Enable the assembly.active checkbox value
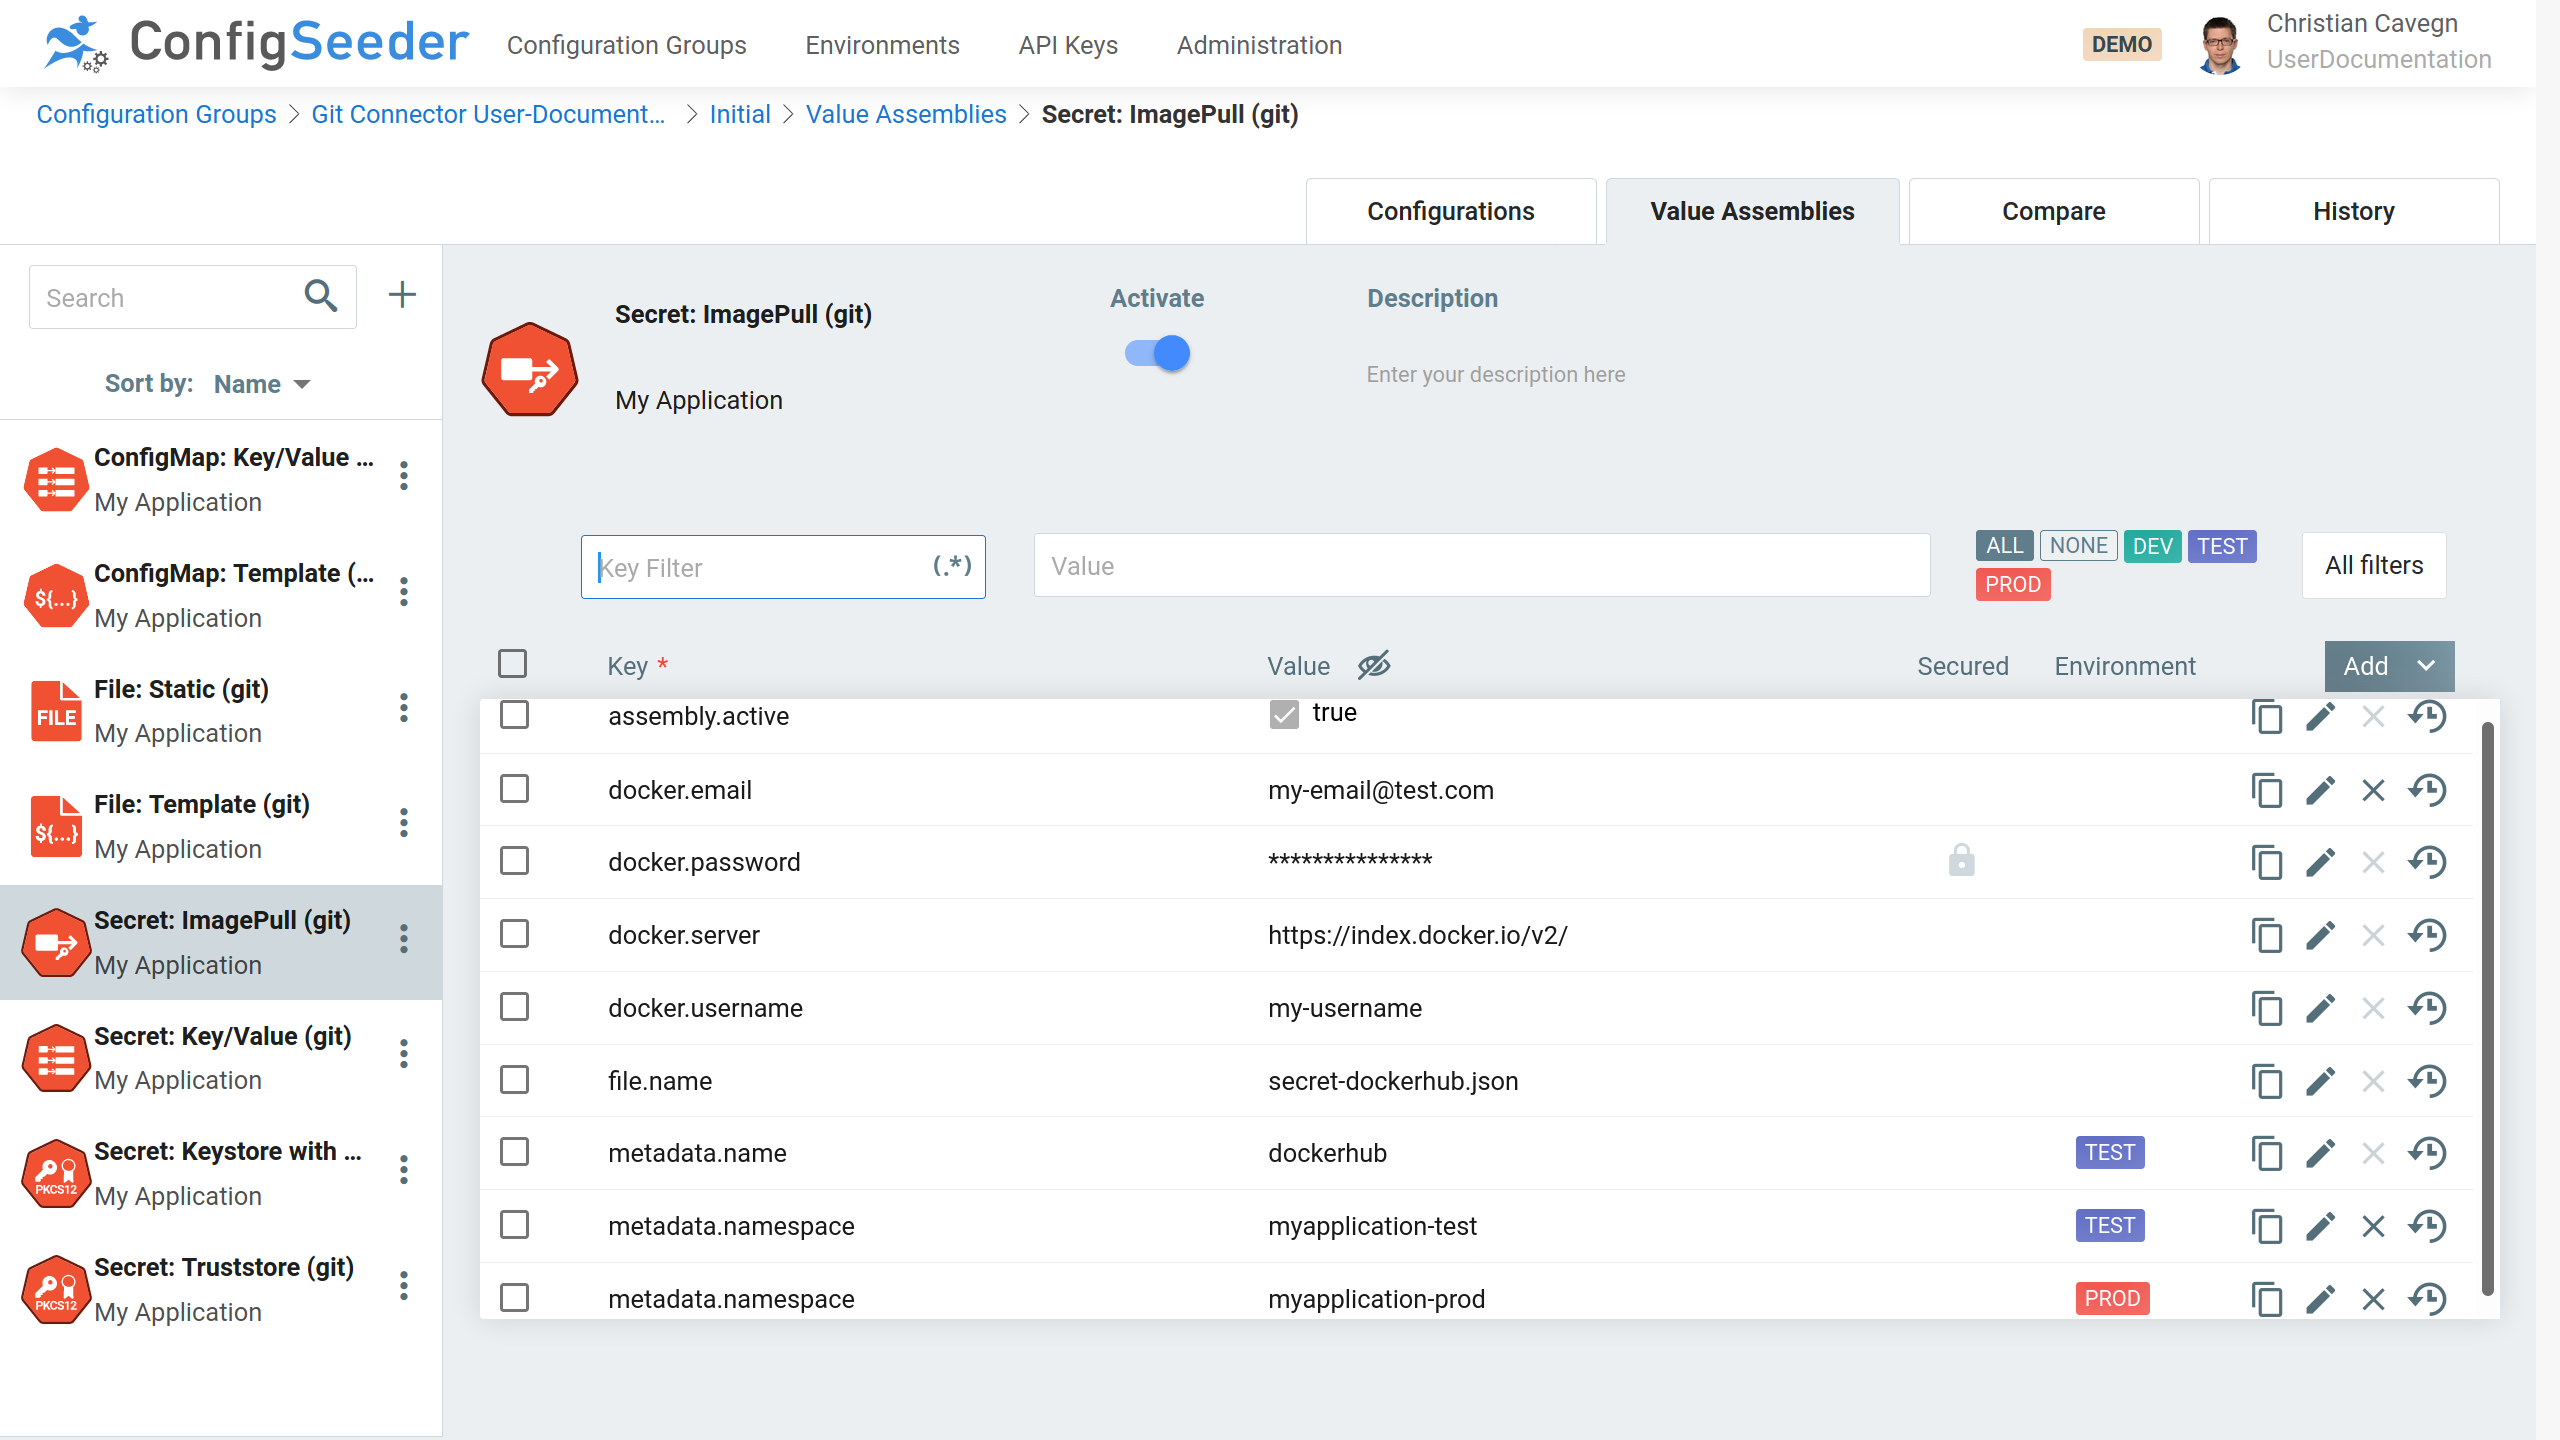Image resolution: width=2560 pixels, height=1440 pixels. (x=1284, y=714)
